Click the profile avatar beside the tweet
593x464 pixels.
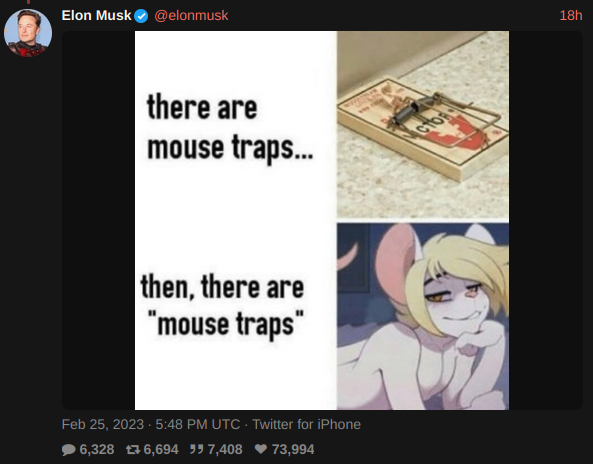click(x=28, y=33)
